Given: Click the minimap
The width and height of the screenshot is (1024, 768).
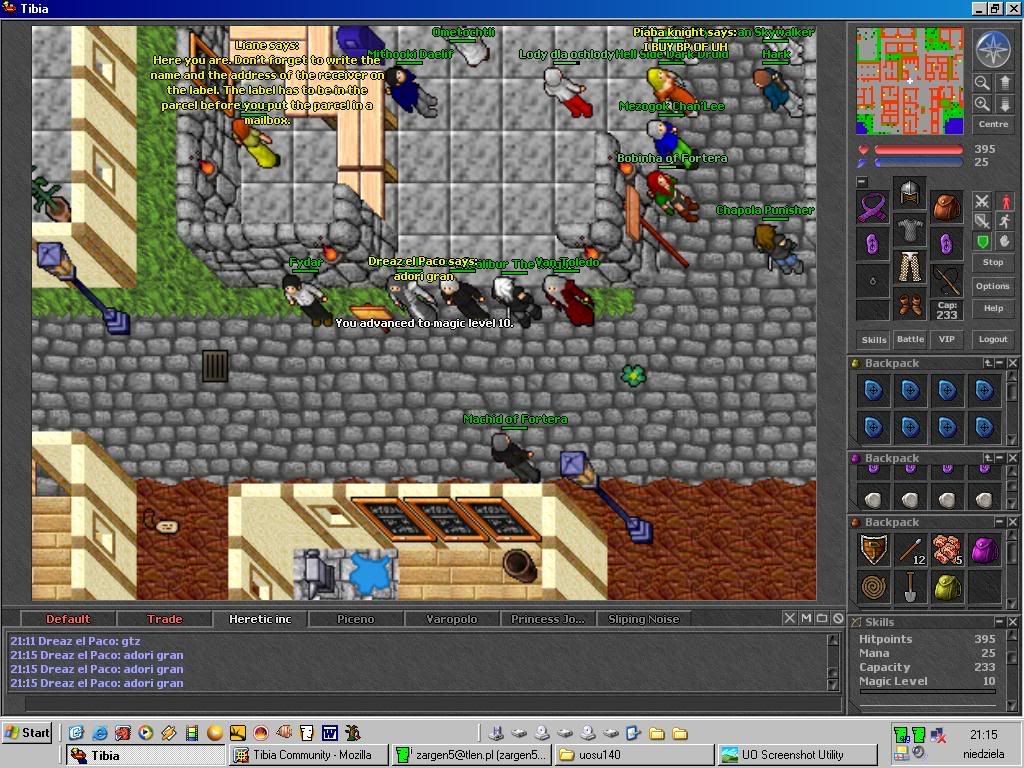Looking at the screenshot, I should [x=910, y=81].
